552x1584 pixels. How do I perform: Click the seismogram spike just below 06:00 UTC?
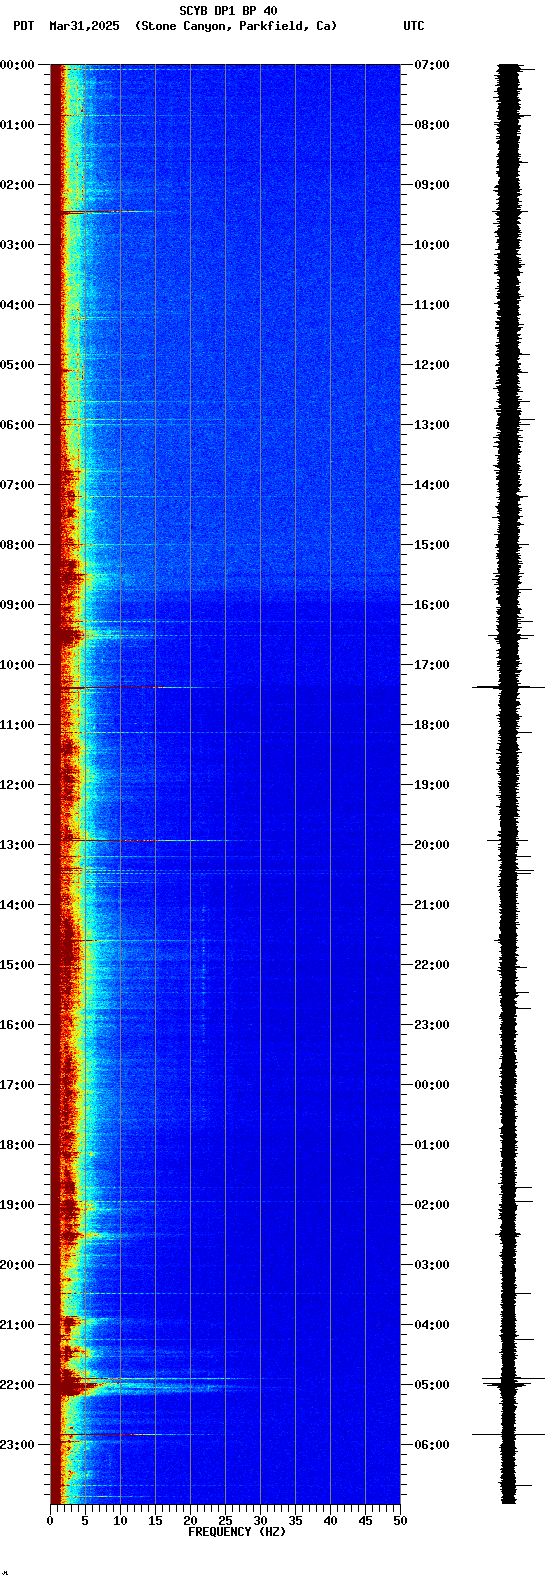tap(509, 1434)
